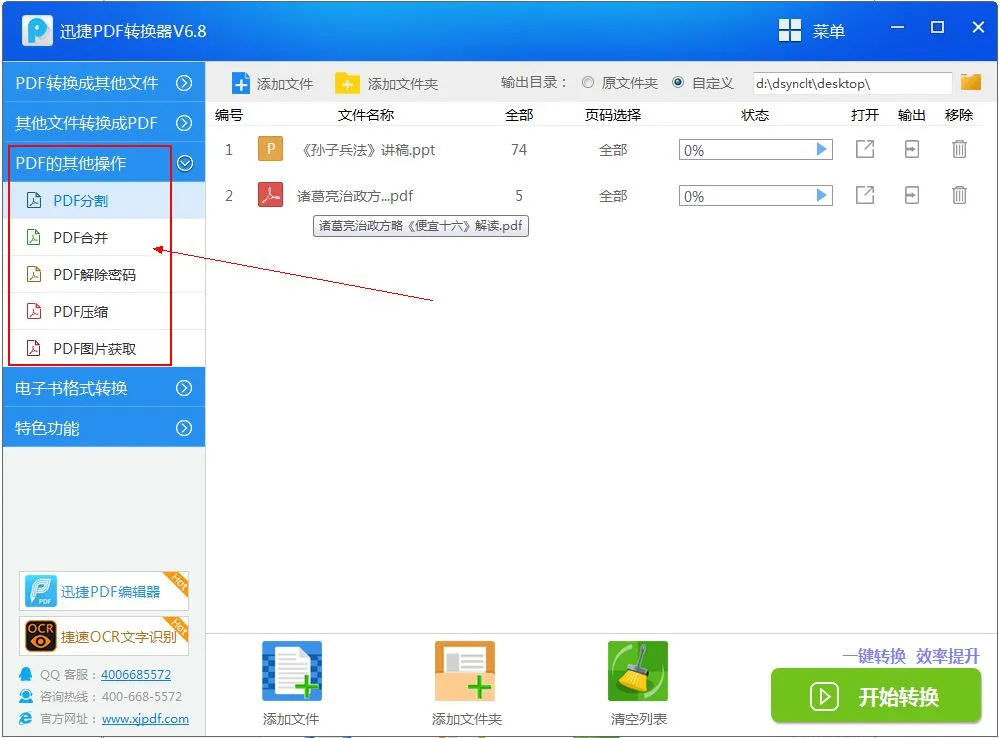The width and height of the screenshot is (999, 738).
Task: Click the 文件名称 column header
Action: tap(366, 115)
